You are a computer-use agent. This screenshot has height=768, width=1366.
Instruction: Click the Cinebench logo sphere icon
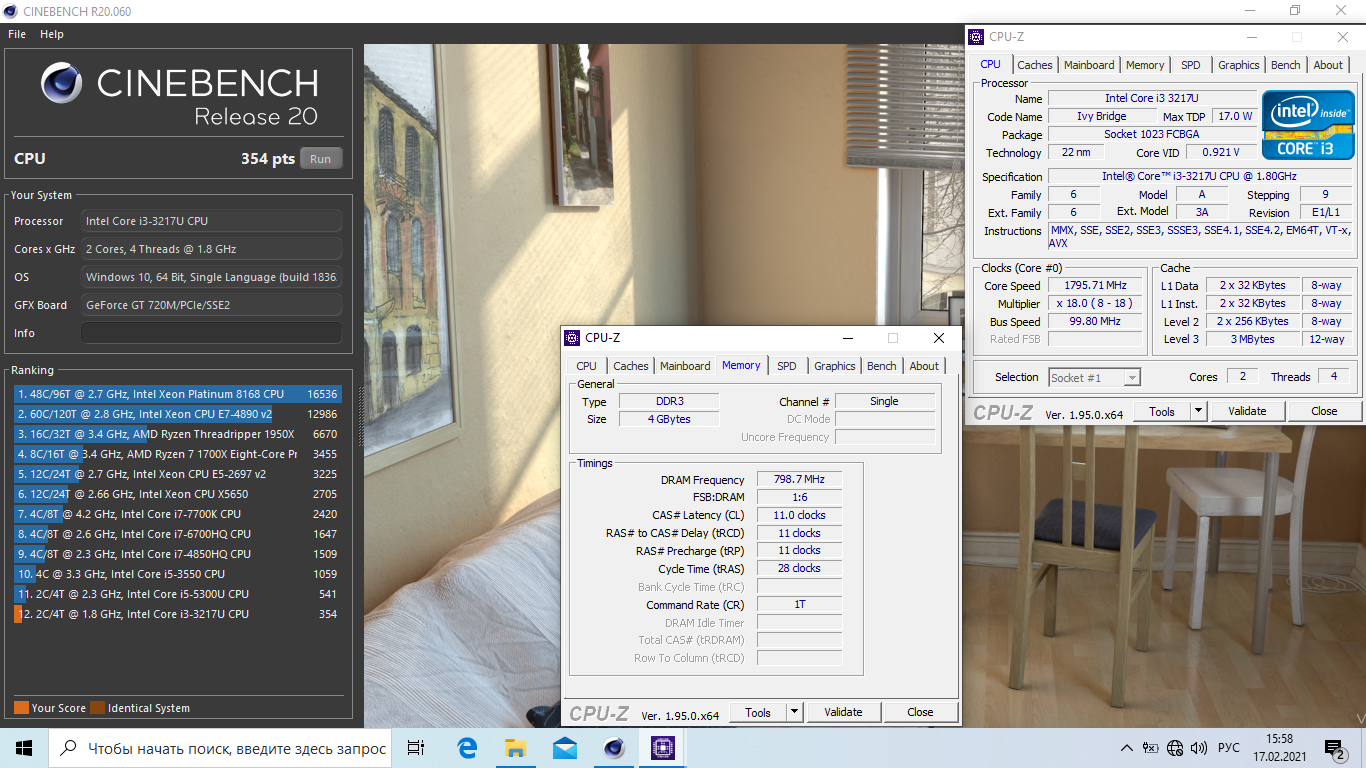[62, 83]
